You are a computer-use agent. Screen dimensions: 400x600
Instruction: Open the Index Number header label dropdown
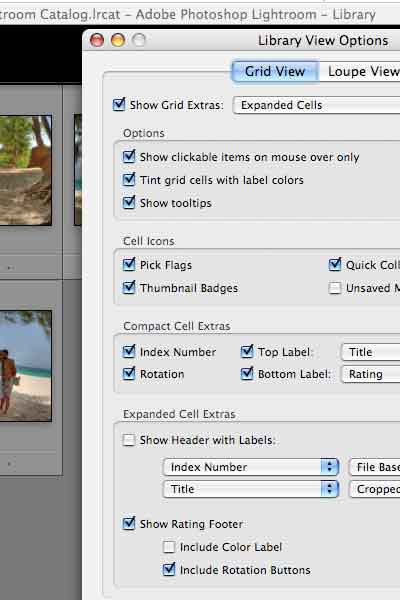coord(251,467)
